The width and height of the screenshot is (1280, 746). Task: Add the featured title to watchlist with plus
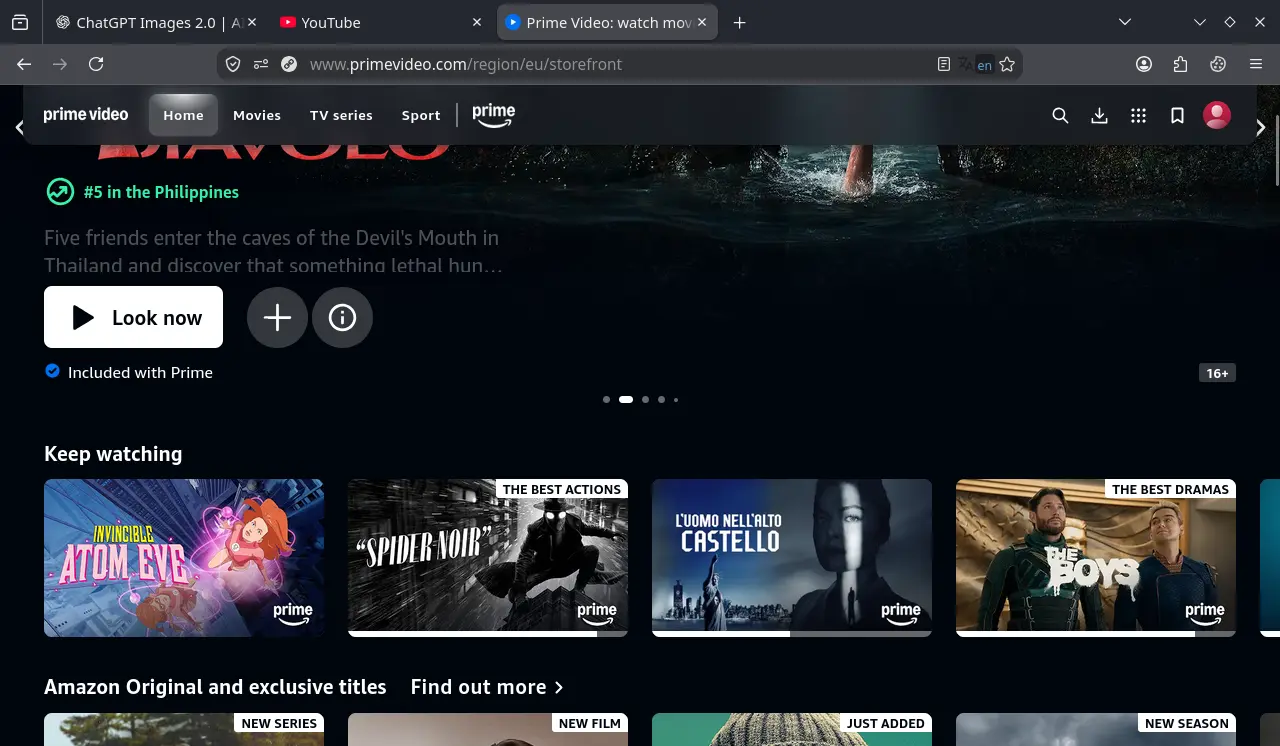click(x=277, y=318)
